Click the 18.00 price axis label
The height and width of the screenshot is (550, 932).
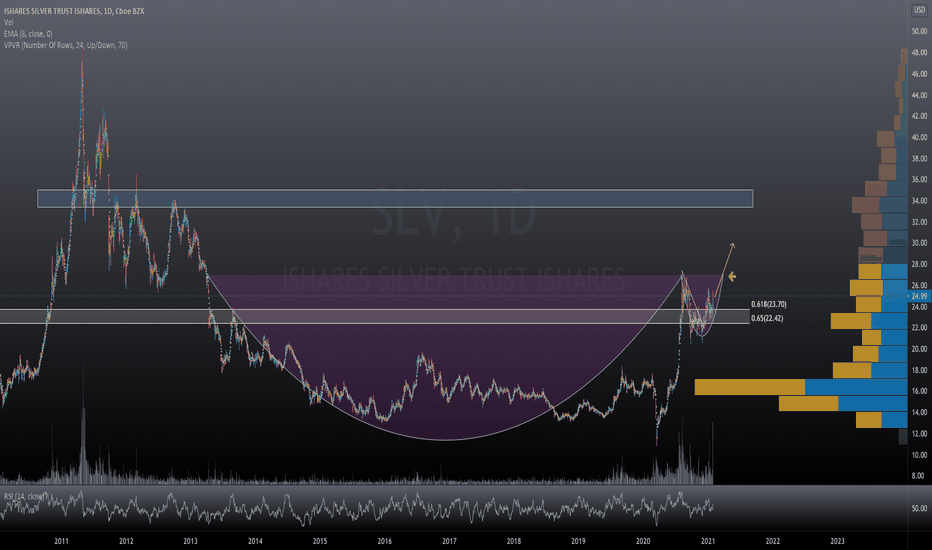[x=919, y=370]
